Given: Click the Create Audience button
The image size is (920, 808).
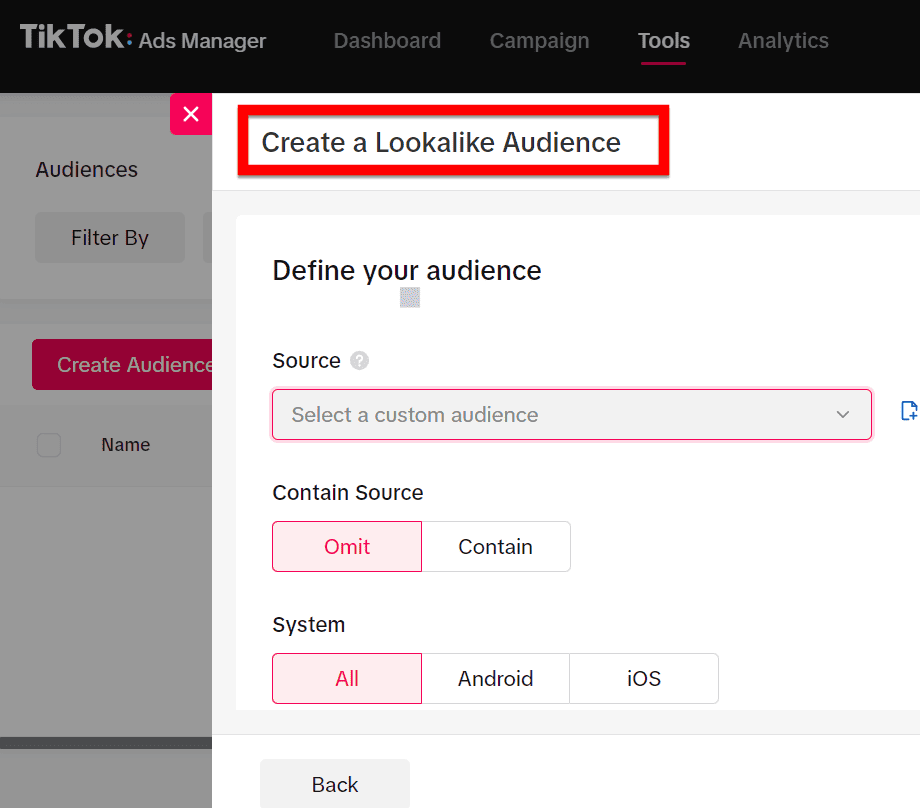Looking at the screenshot, I should (x=122, y=364).
